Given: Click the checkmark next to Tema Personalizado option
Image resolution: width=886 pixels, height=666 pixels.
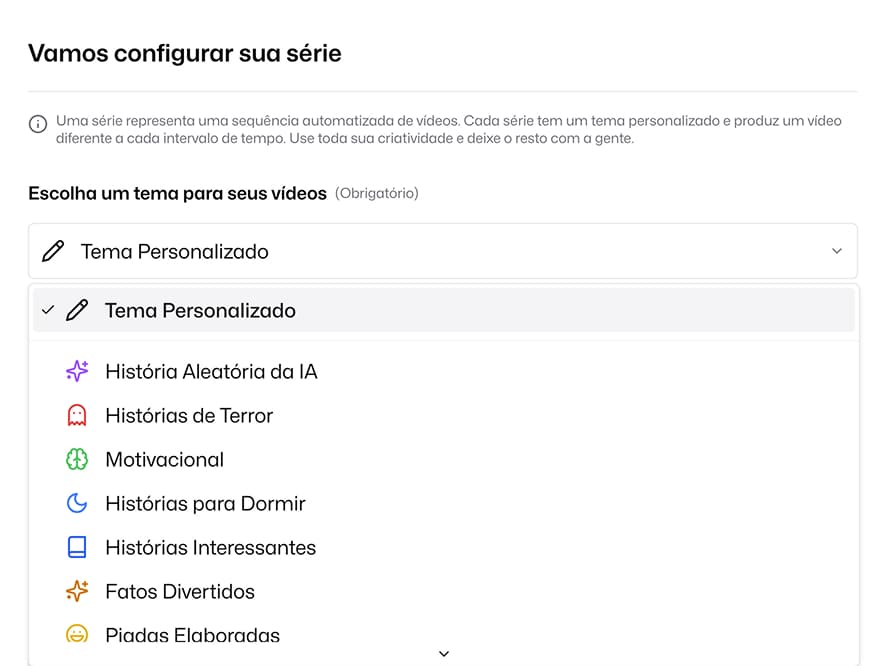Looking at the screenshot, I should (x=48, y=310).
